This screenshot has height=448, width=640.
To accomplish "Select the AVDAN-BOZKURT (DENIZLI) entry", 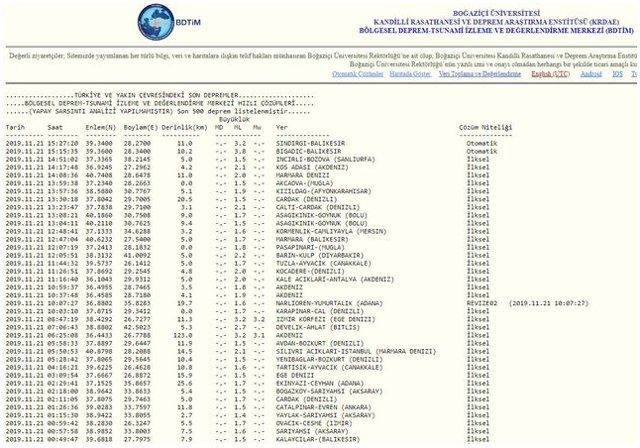I will coord(320,343).
